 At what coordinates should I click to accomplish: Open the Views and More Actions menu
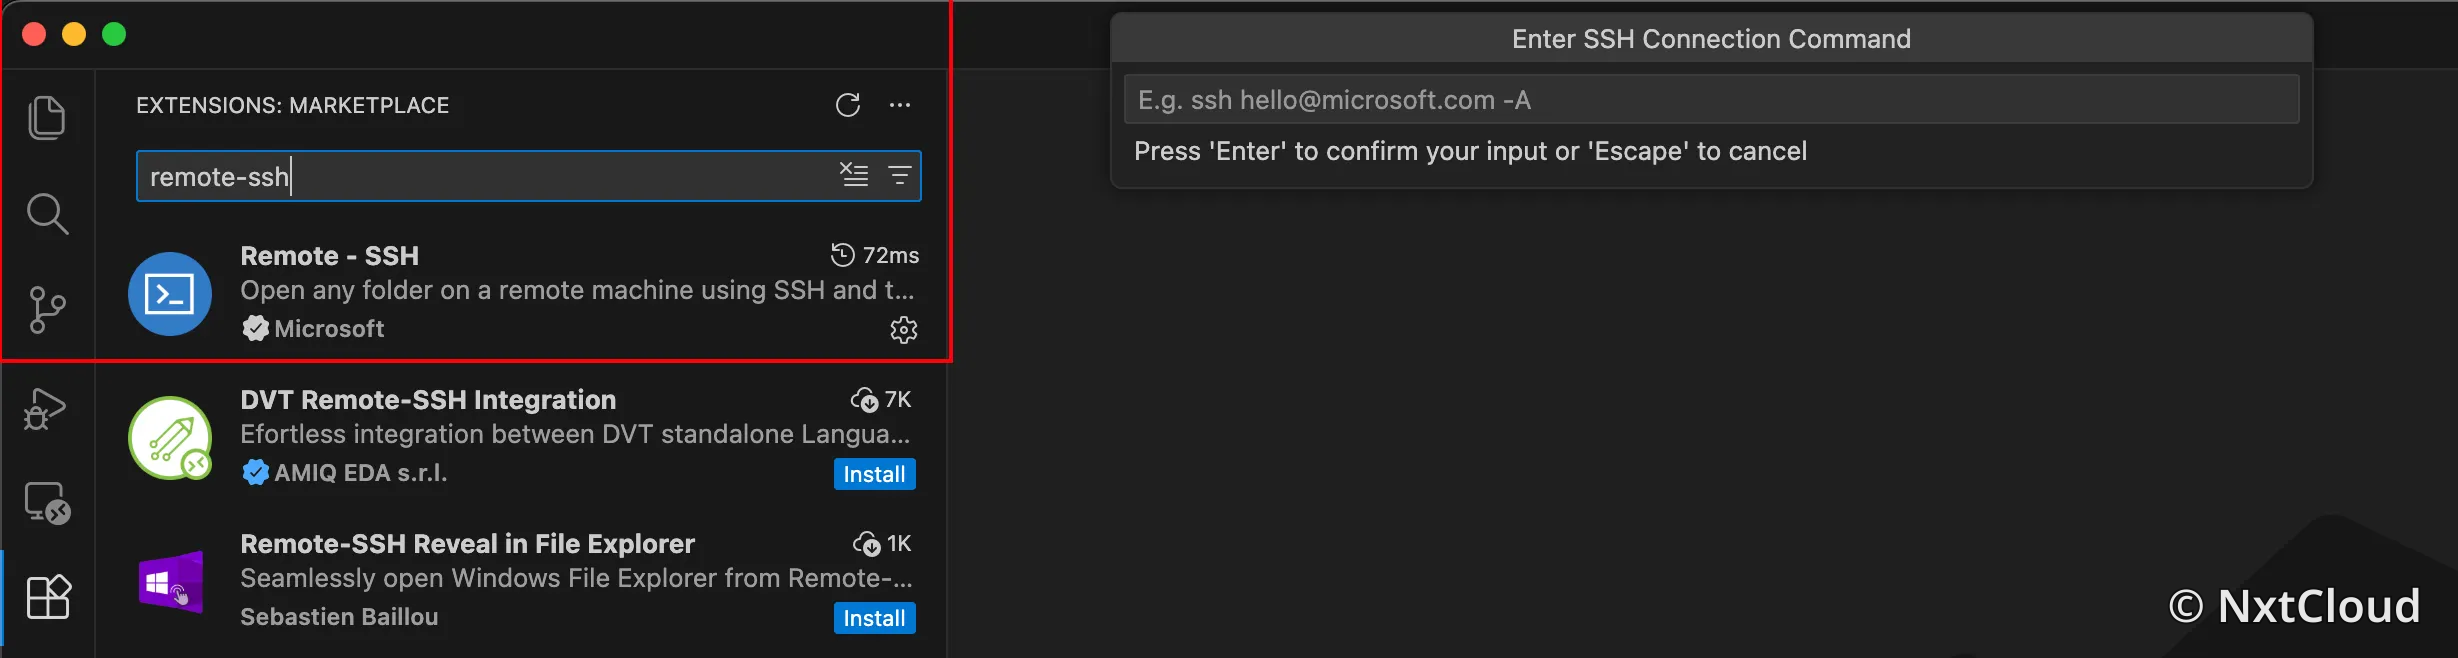pos(900,105)
